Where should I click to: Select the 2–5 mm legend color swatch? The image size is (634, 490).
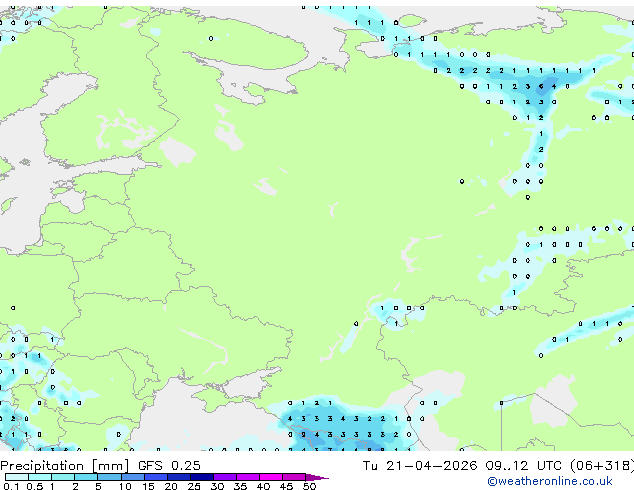(x=86, y=477)
